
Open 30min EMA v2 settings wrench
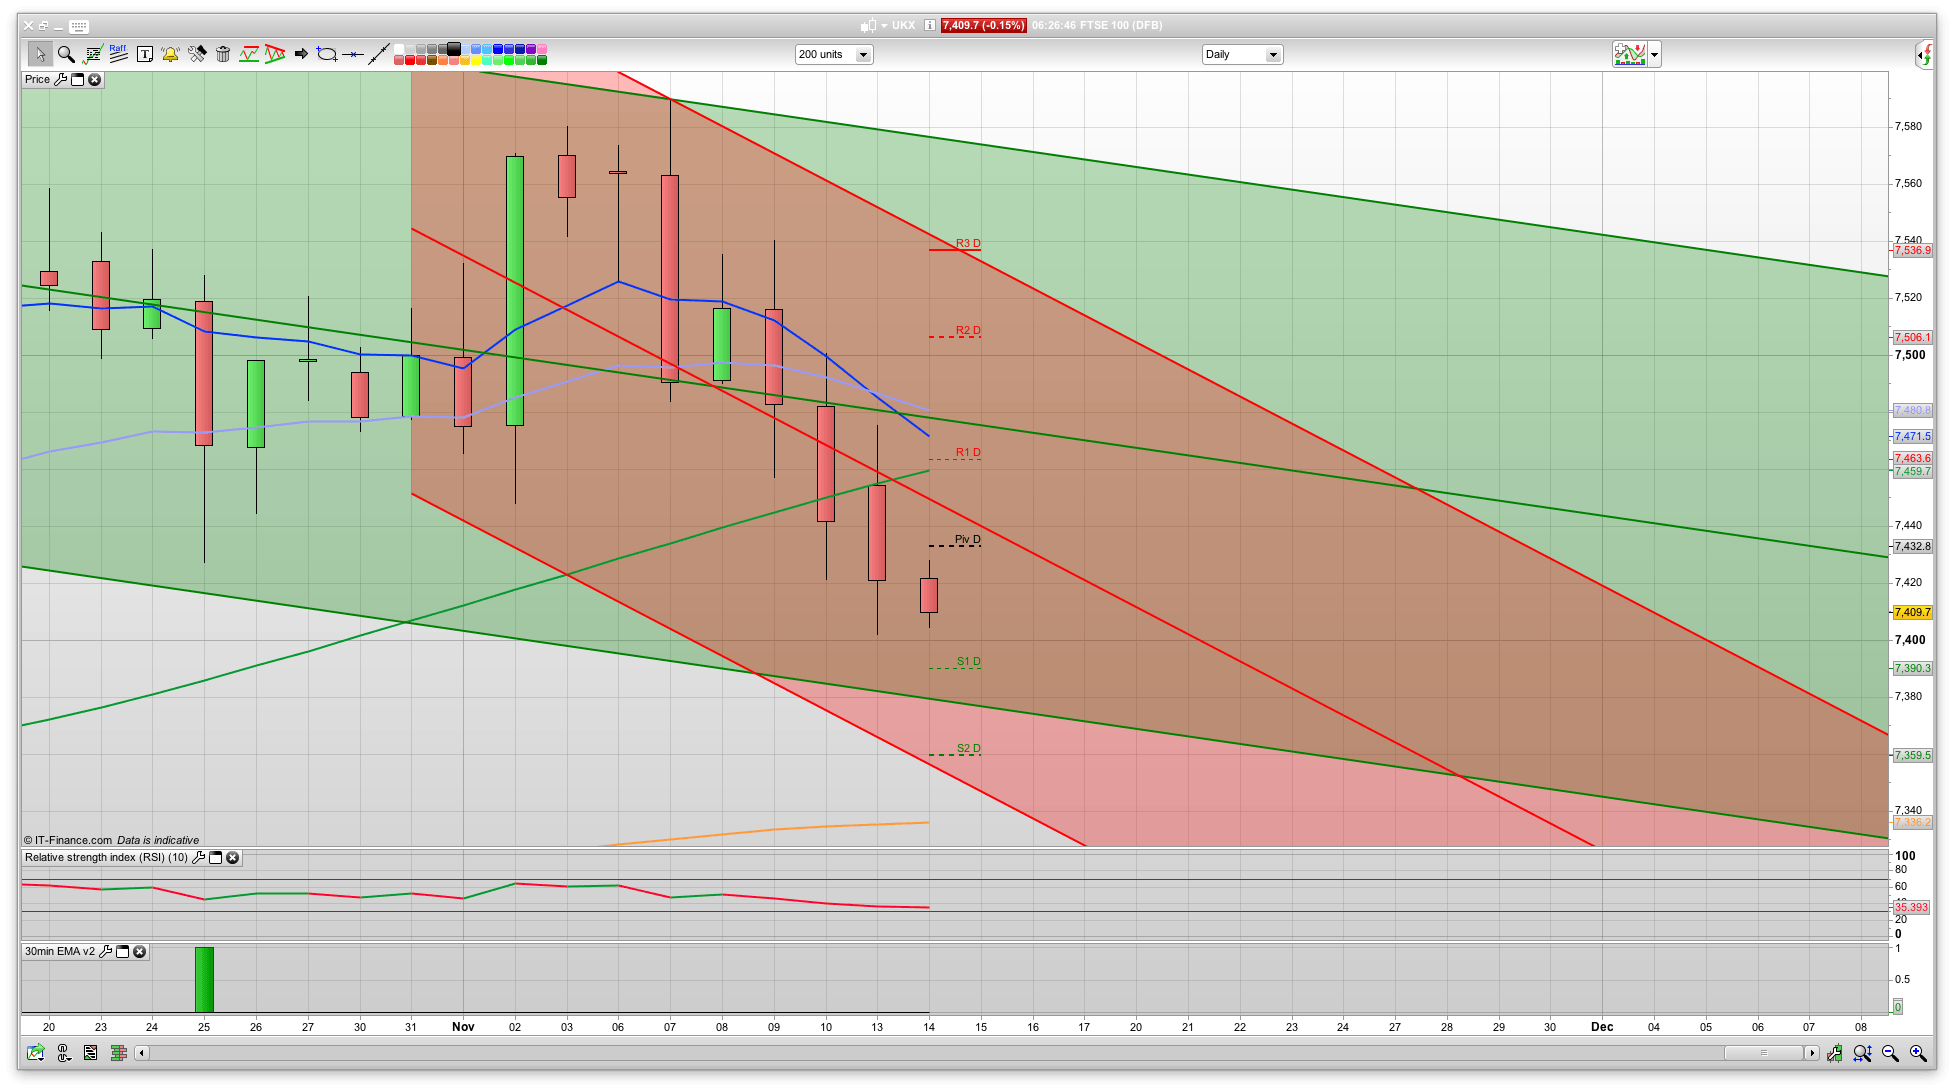point(105,951)
